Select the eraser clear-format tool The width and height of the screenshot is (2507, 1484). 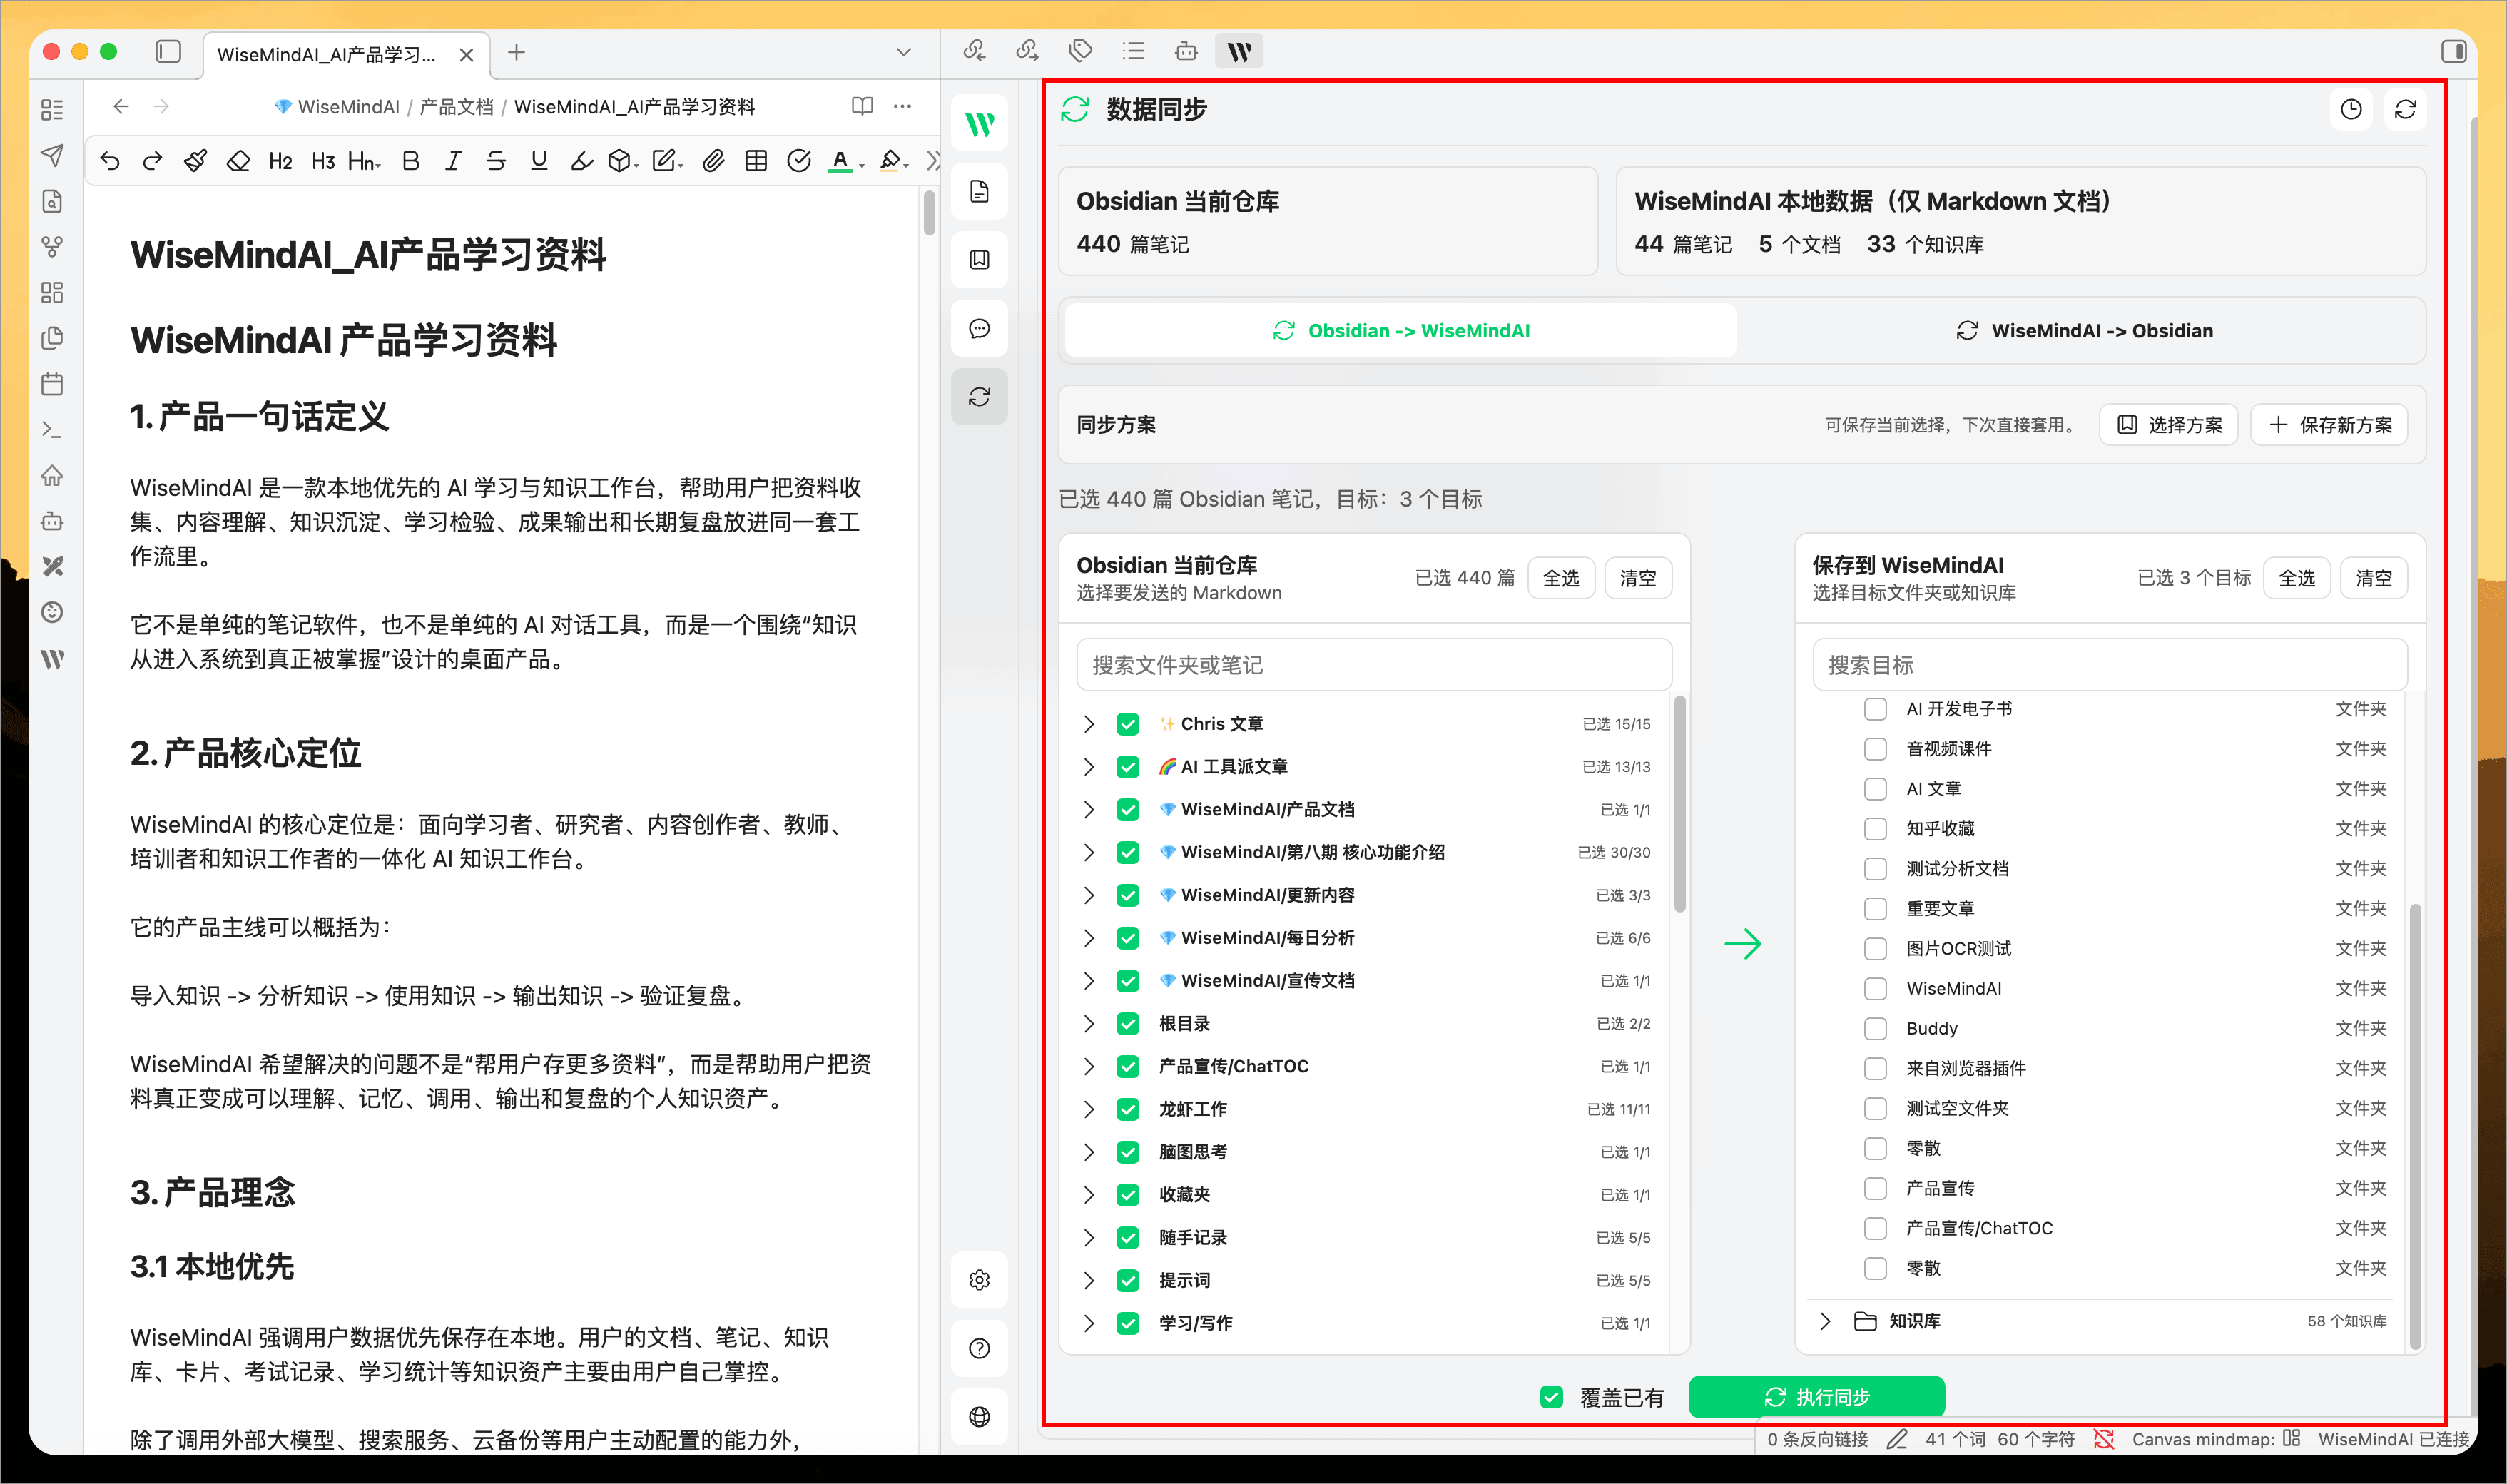(238, 161)
